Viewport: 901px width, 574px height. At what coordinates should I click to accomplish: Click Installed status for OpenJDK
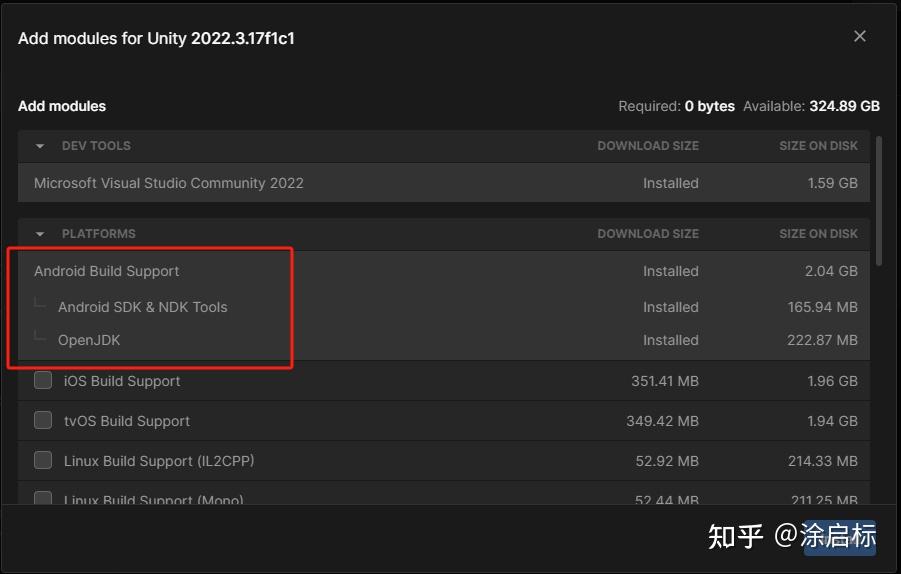point(671,340)
